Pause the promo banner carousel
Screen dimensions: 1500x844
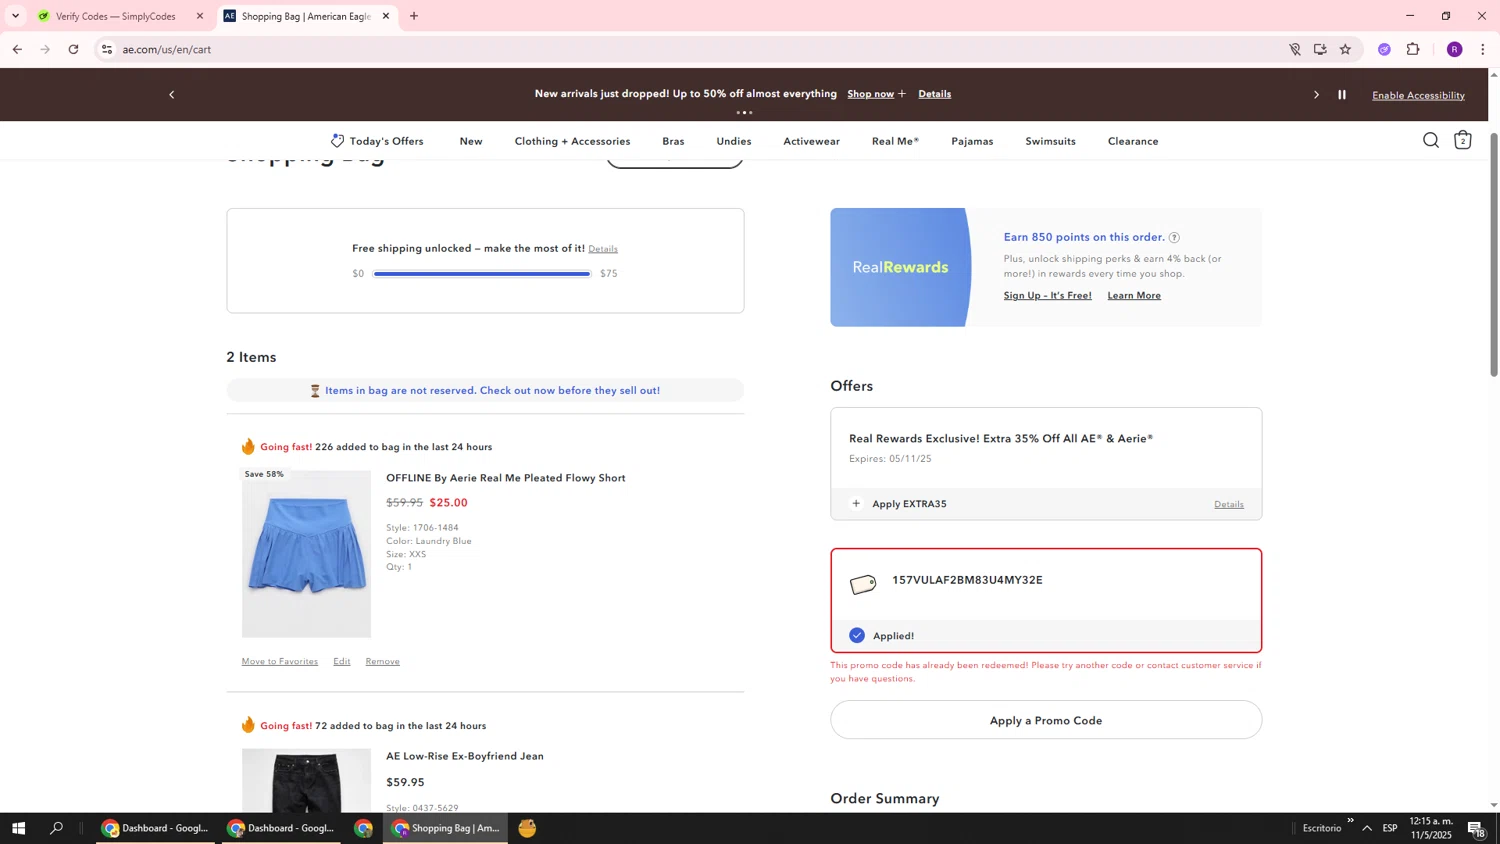coord(1342,95)
